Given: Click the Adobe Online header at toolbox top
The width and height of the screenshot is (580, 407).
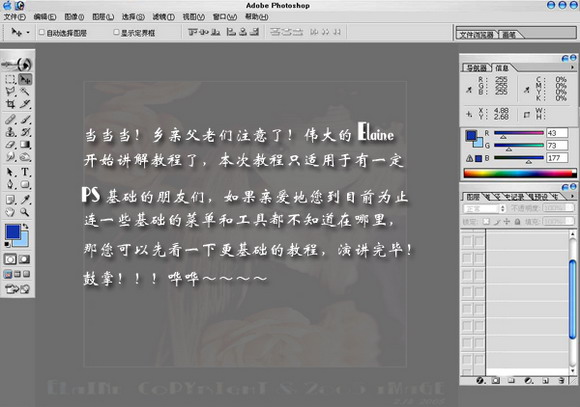Looking at the screenshot, I should (17, 64).
